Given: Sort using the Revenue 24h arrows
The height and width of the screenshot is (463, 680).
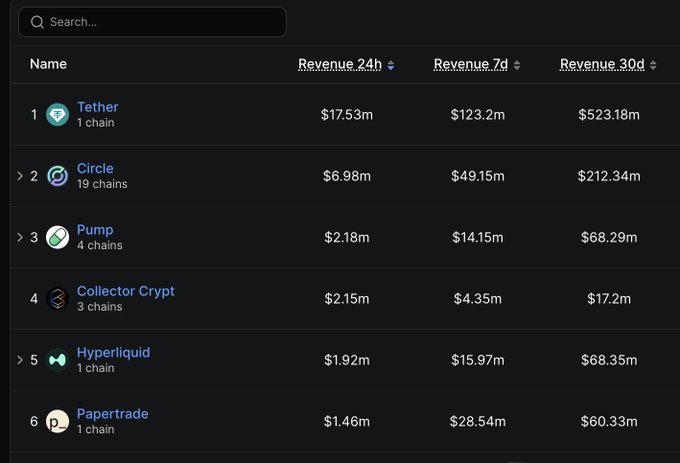Looking at the screenshot, I should tap(391, 65).
